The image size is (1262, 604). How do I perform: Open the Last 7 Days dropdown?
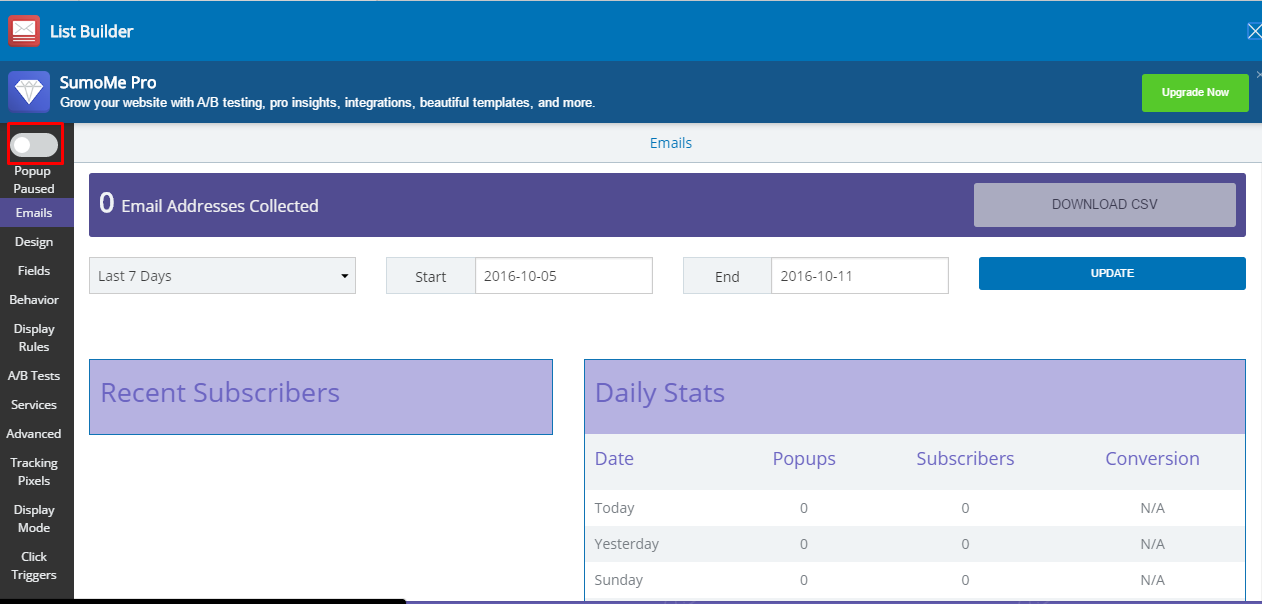(x=222, y=276)
